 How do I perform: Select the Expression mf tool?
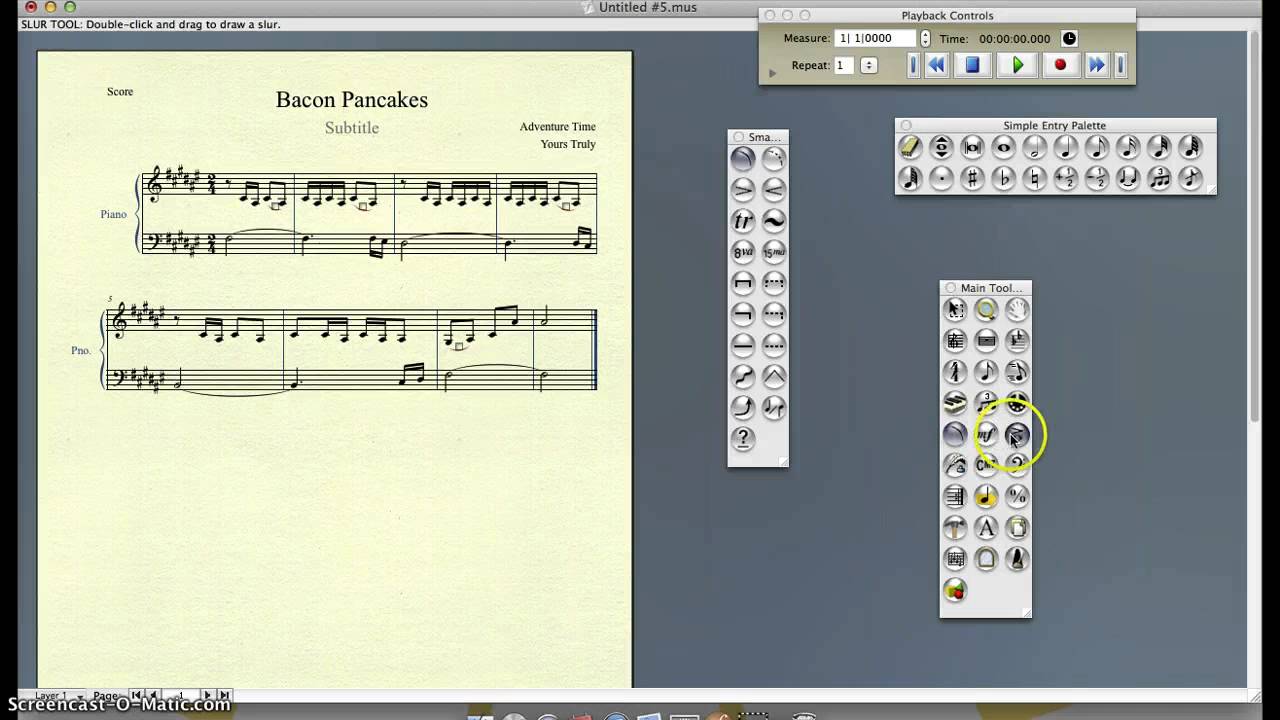986,434
